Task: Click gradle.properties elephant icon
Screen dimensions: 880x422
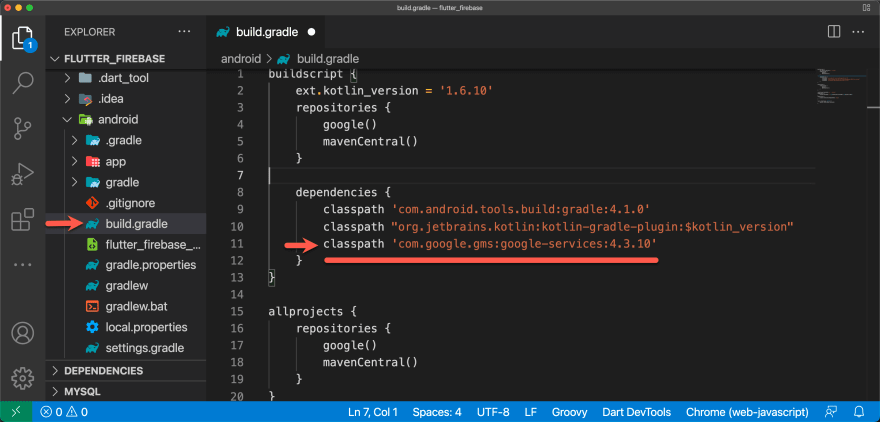Action: (92, 265)
